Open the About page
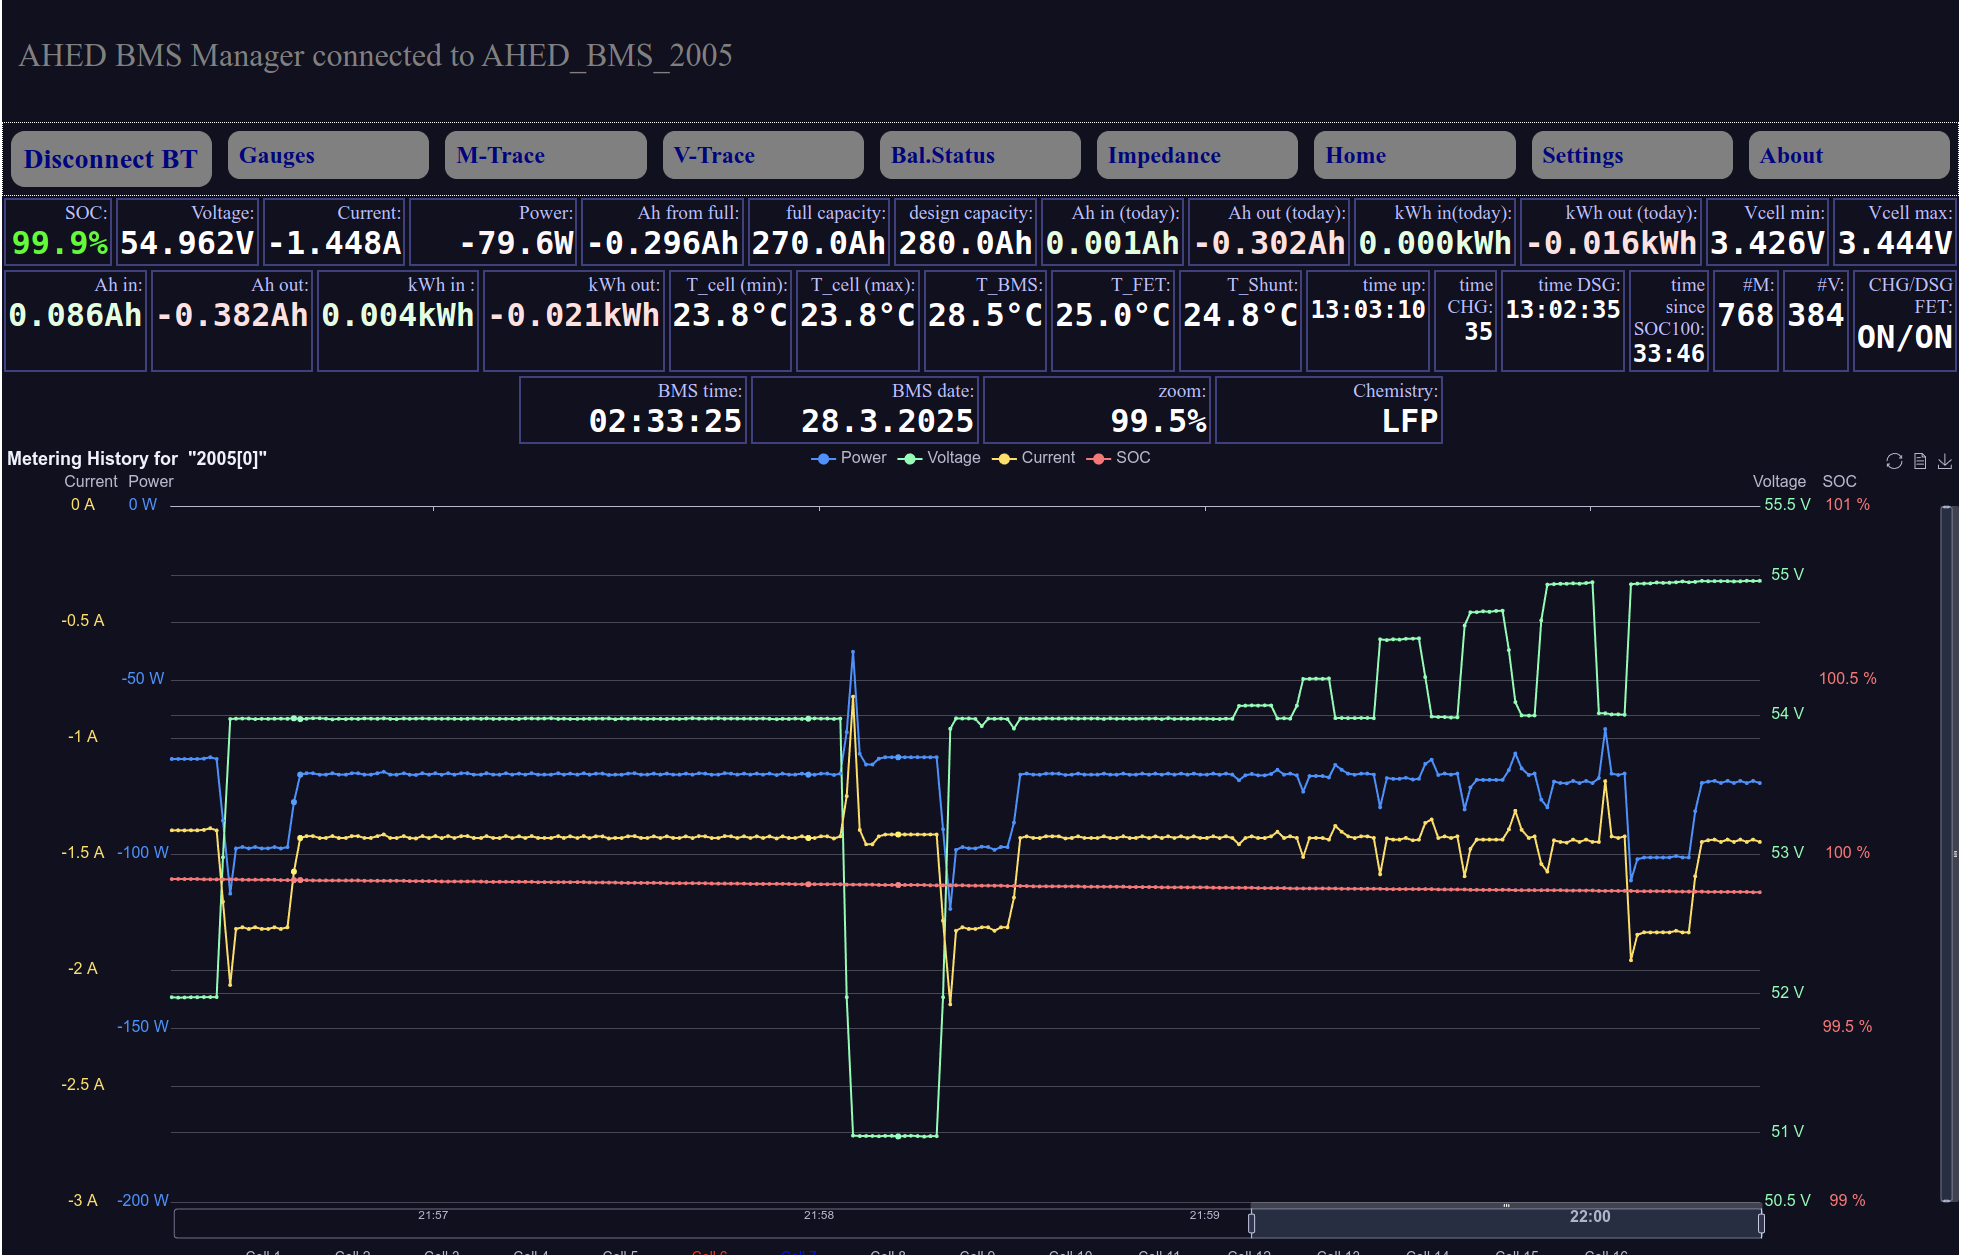Viewport: 1963px width, 1255px height. (x=1848, y=156)
